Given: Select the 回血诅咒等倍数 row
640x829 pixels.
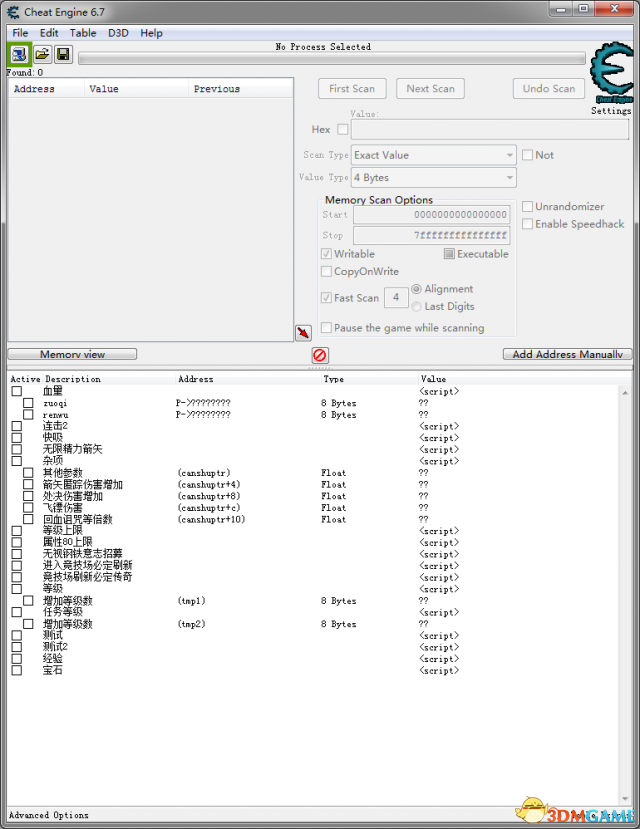Looking at the screenshot, I should [x=314, y=519].
